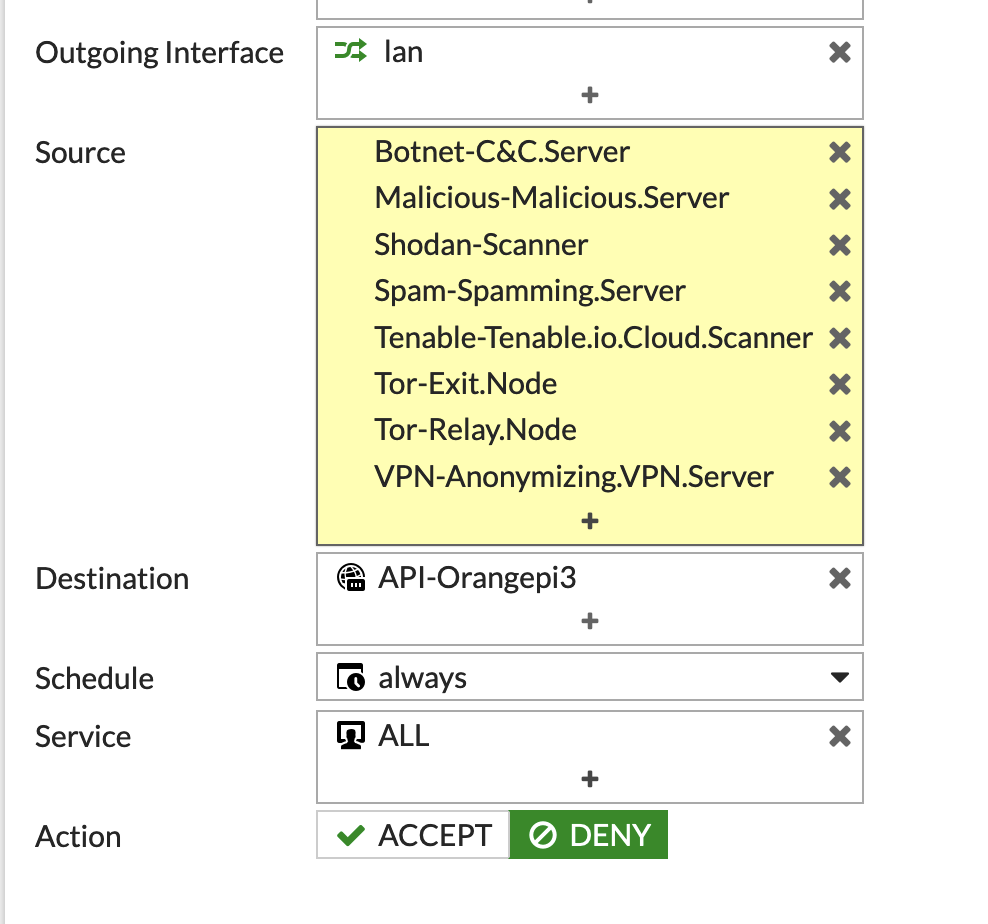
Task: Remove Shodan-Scanner from source list
Action: (839, 245)
